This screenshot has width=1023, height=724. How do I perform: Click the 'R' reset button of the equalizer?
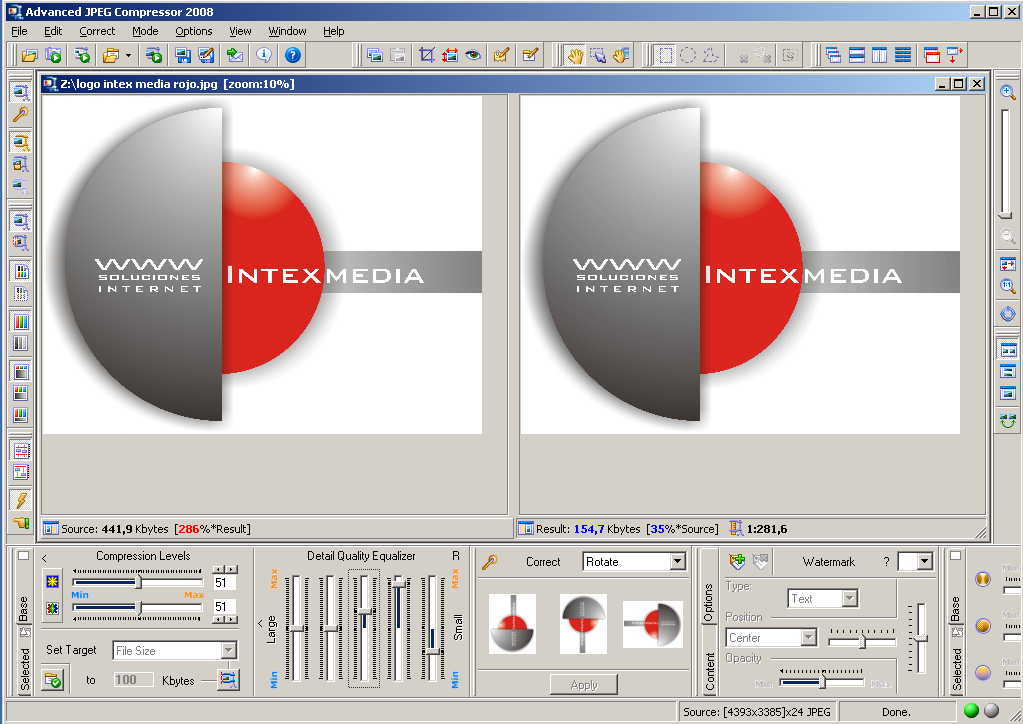click(456, 556)
